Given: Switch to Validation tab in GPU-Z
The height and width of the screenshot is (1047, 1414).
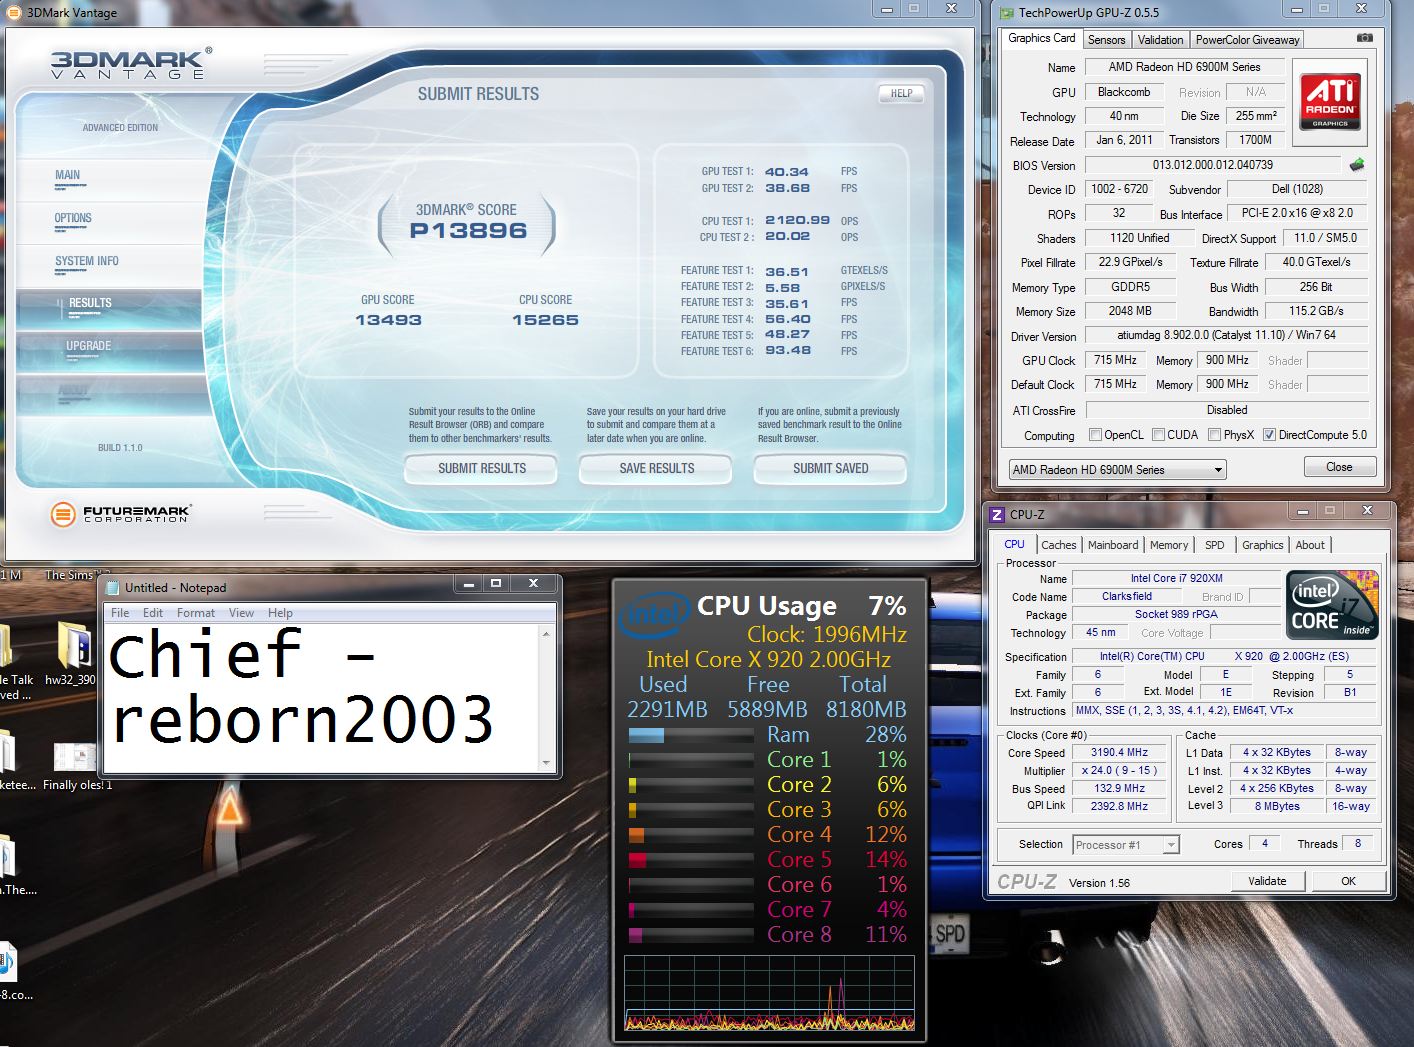Looking at the screenshot, I should [x=1160, y=40].
